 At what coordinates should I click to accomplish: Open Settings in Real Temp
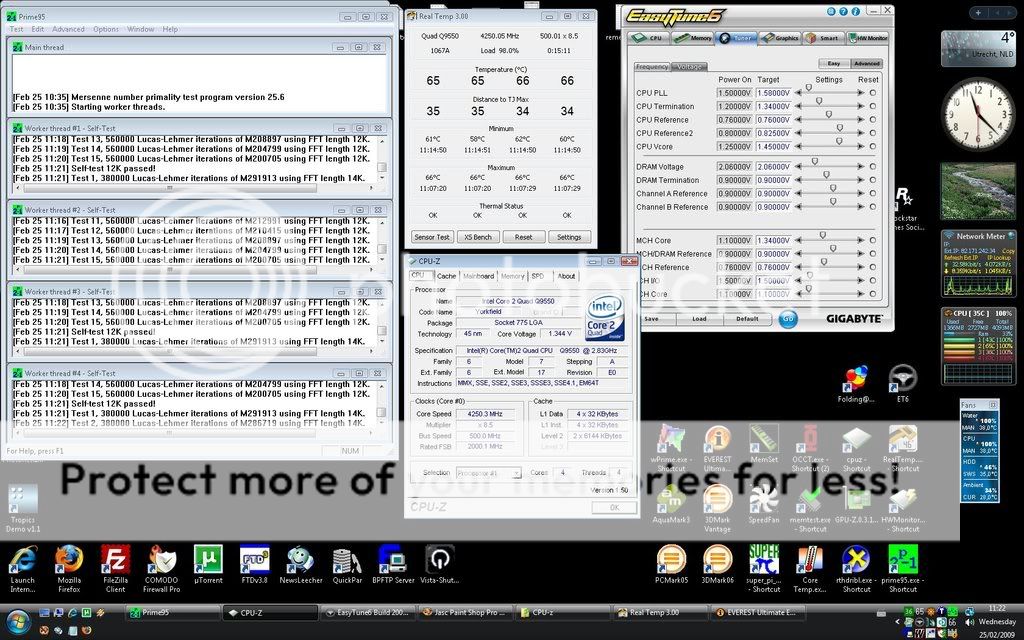coord(569,237)
